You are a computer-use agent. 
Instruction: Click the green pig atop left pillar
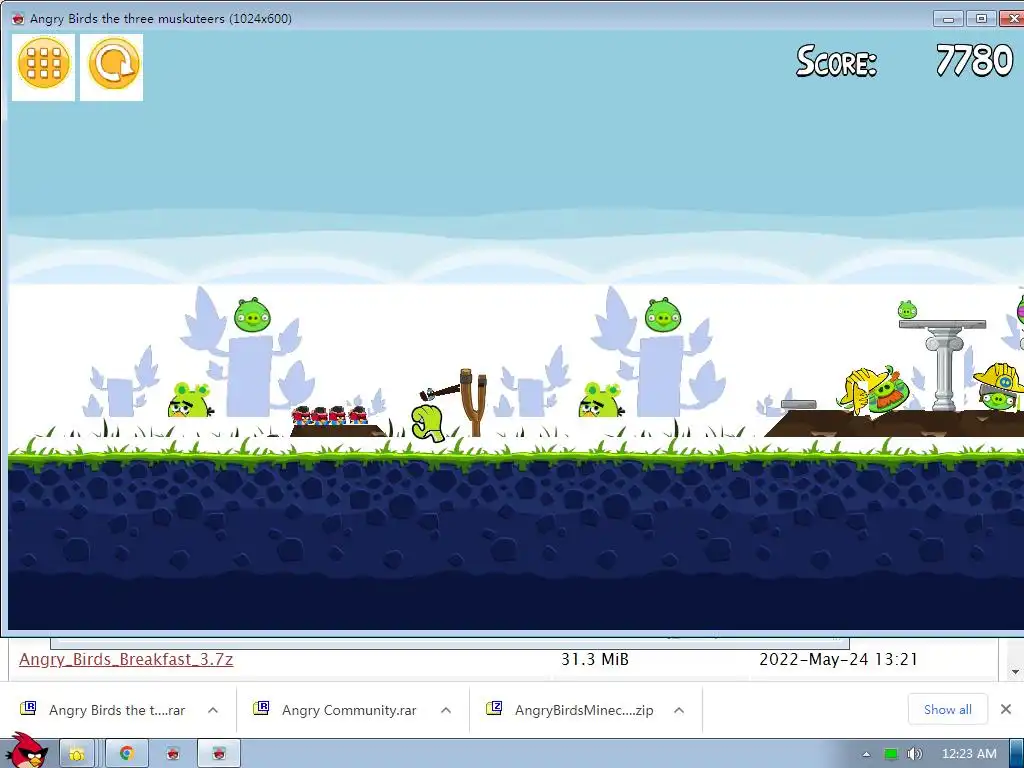point(252,315)
